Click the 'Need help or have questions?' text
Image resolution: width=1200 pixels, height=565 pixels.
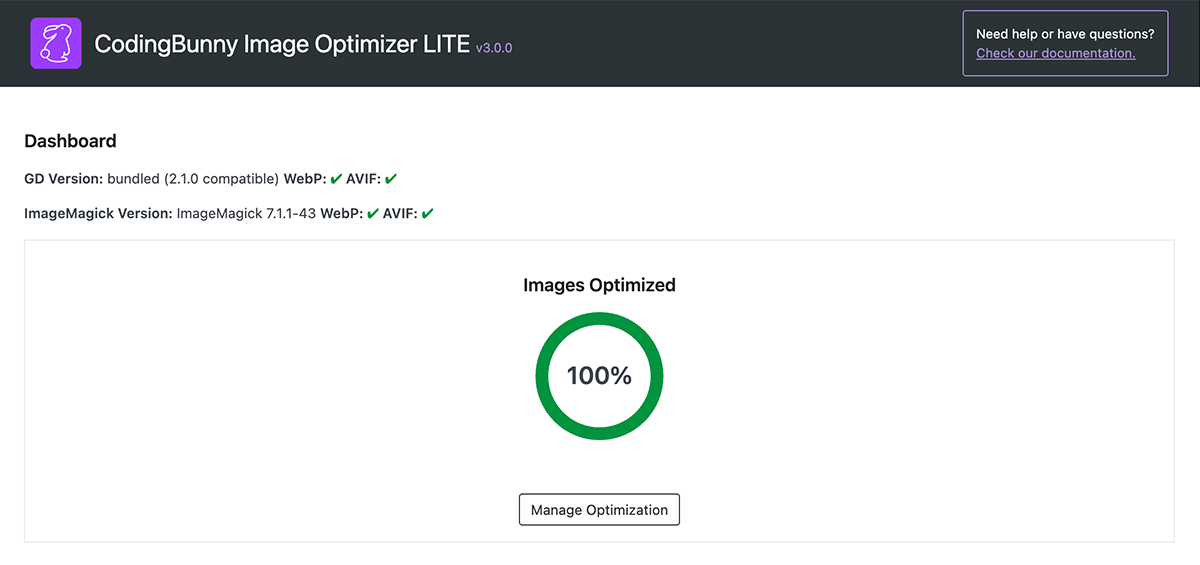1065,34
